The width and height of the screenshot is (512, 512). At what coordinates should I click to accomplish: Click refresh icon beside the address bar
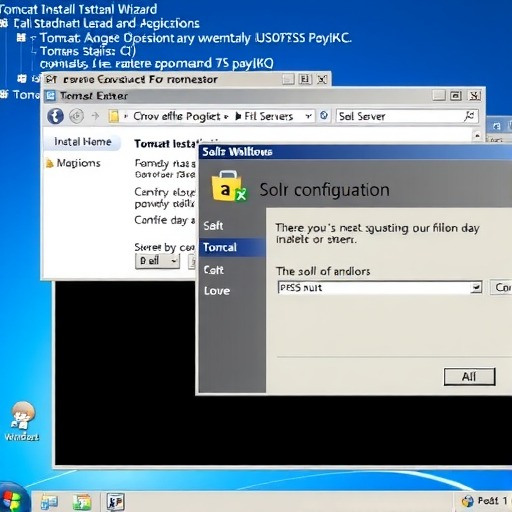point(324,116)
